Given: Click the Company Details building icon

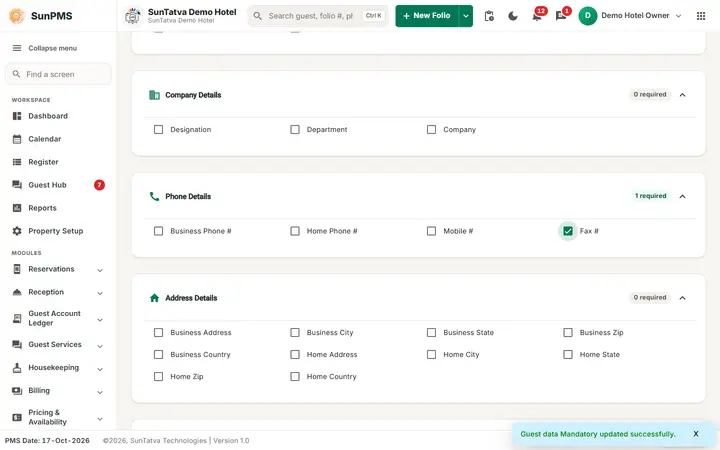Looking at the screenshot, I should pos(154,95).
